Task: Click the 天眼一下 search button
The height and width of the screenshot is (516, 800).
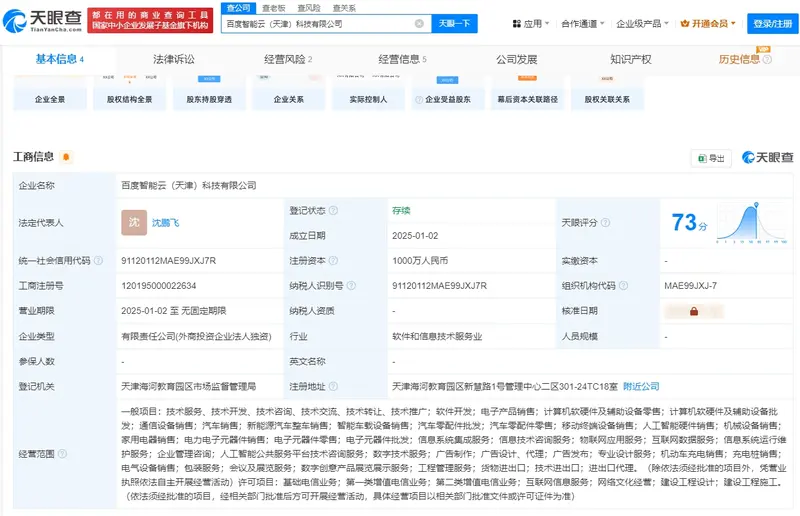Action: pos(454,23)
